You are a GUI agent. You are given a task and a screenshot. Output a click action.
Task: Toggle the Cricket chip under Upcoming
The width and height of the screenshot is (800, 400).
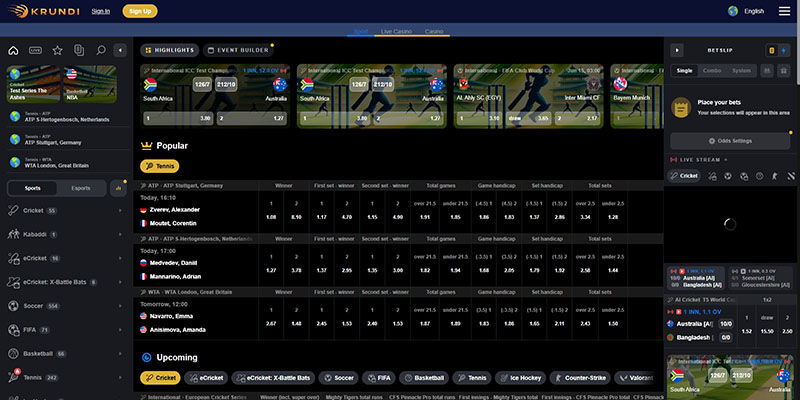(160, 378)
